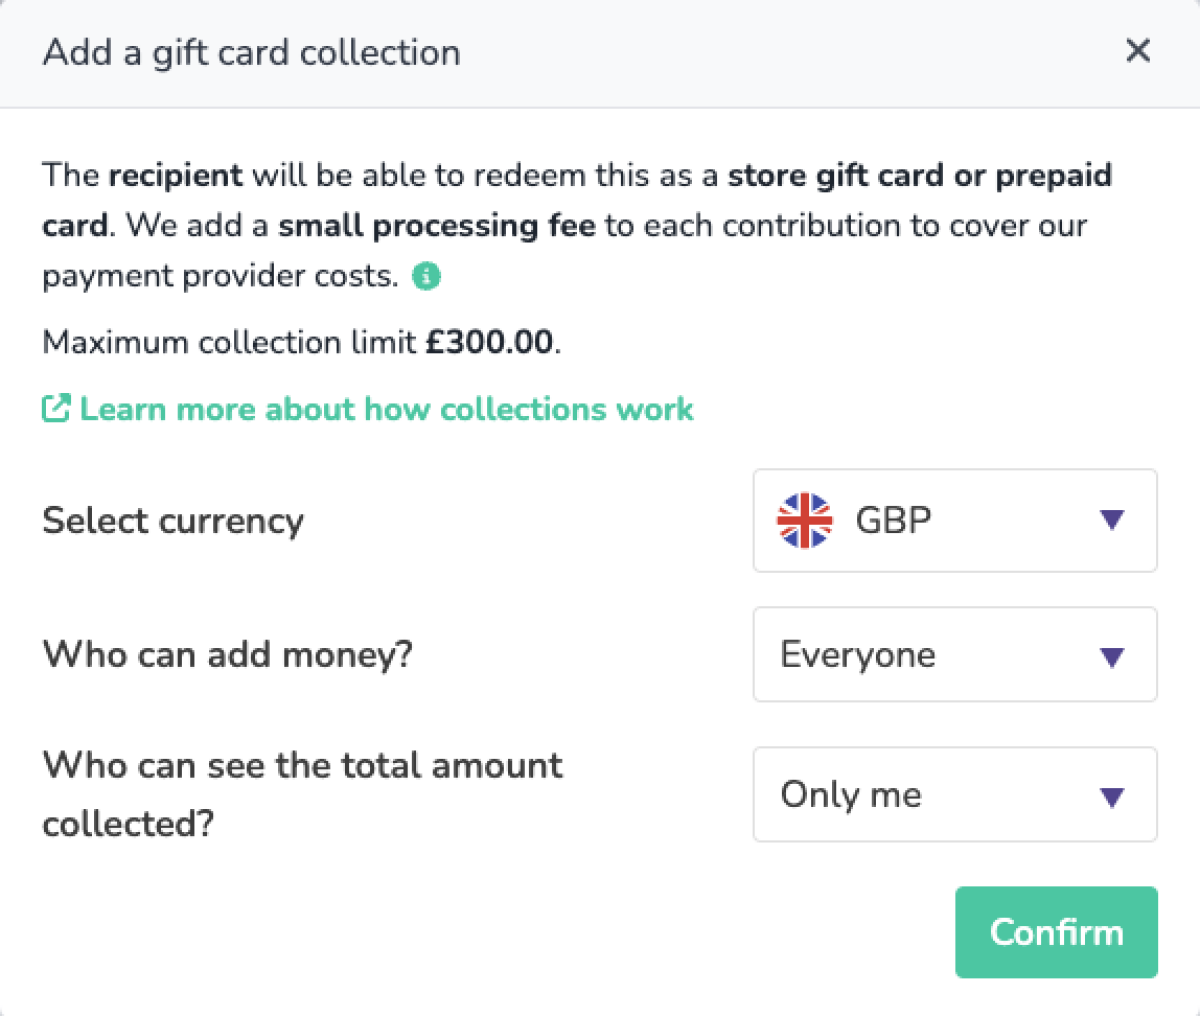Click the bold small processing fee text

coord(436,226)
